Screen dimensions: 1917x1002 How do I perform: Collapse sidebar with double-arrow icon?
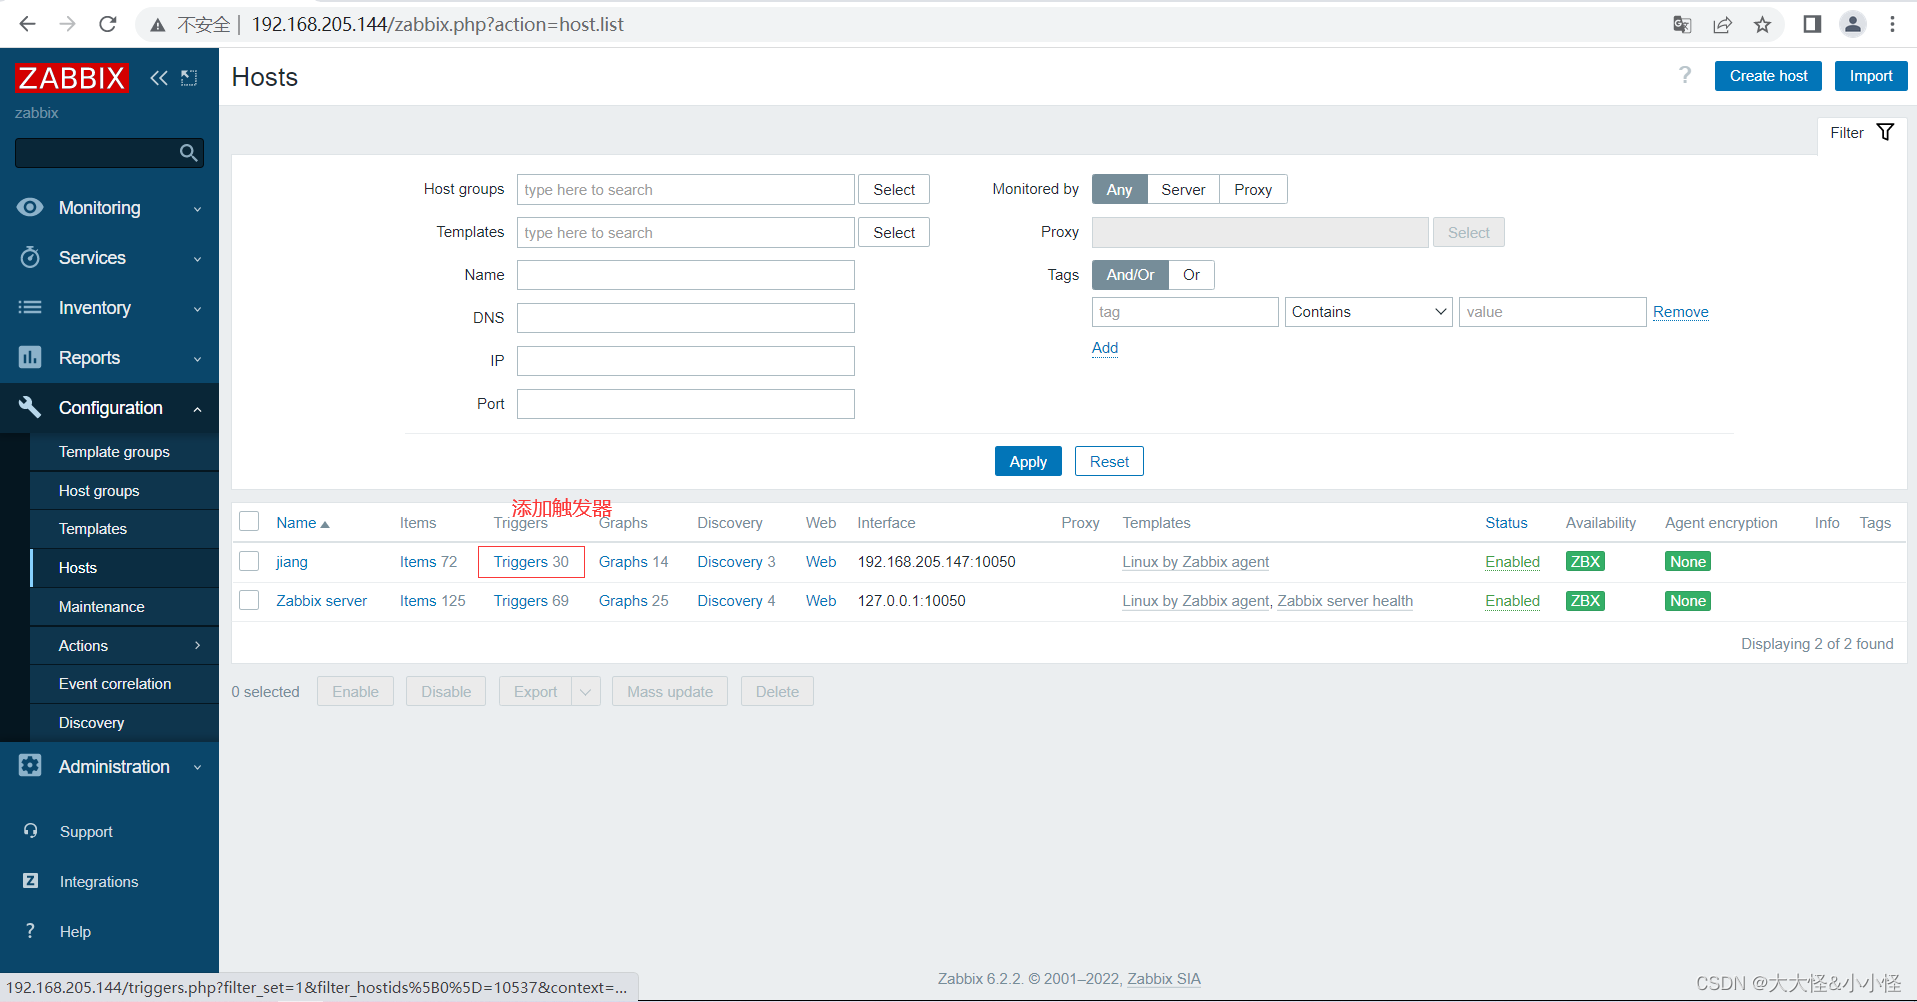point(159,78)
